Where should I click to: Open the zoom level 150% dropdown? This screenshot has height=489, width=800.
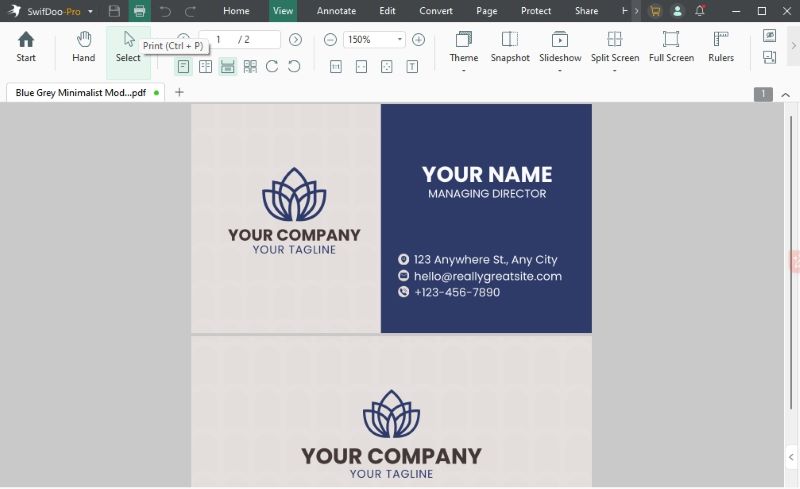pos(399,39)
